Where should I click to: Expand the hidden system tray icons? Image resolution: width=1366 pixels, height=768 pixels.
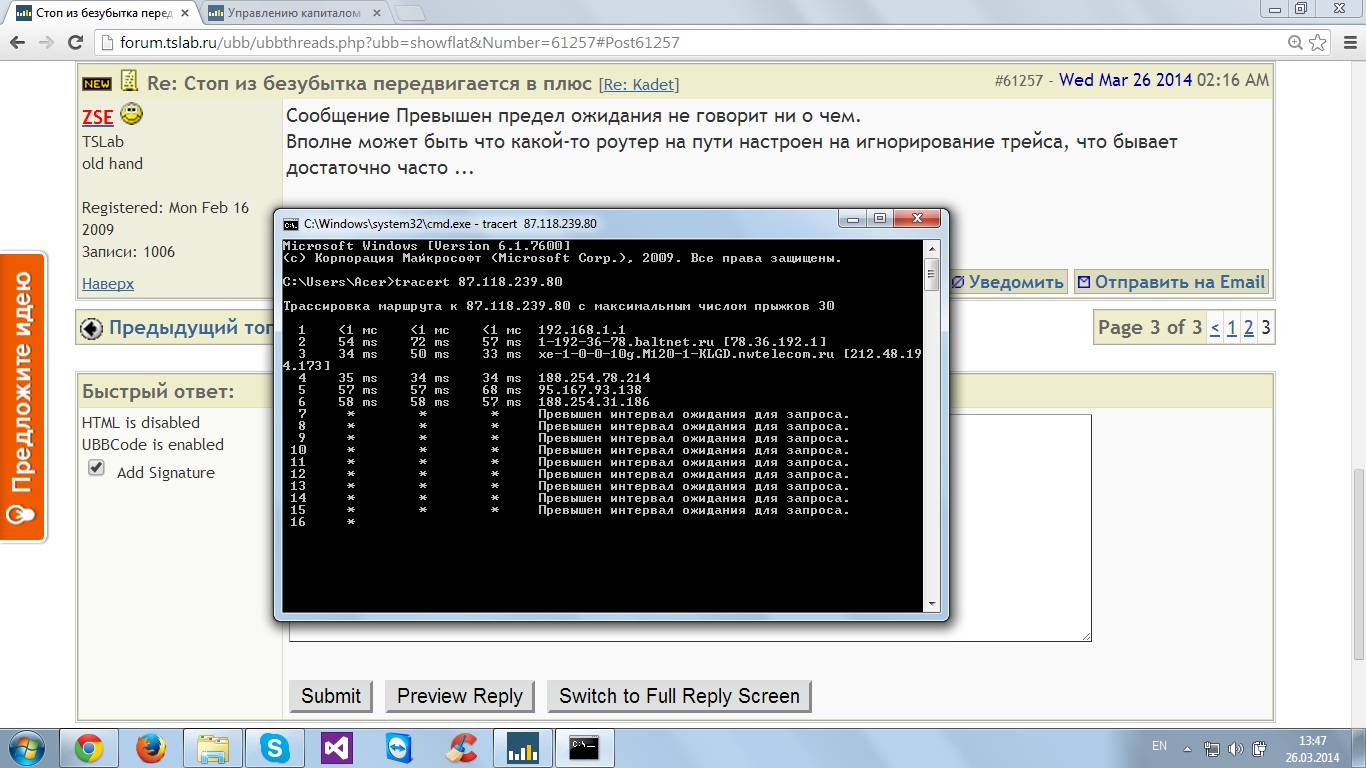point(1187,748)
